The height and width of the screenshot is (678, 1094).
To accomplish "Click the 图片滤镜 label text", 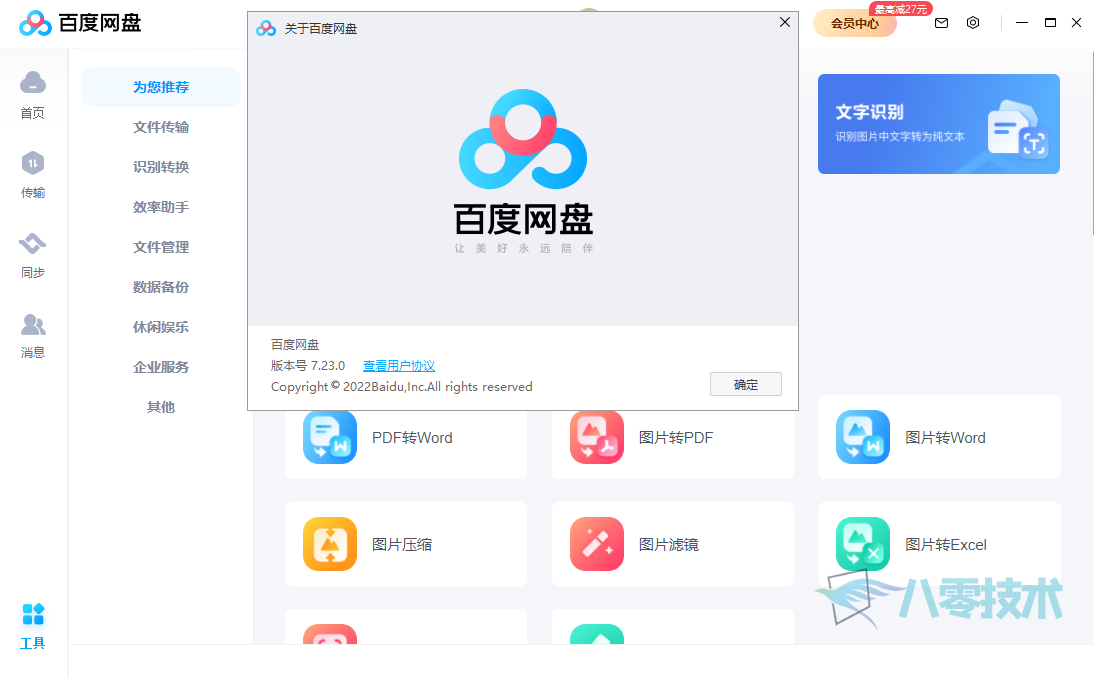I will [x=668, y=545].
